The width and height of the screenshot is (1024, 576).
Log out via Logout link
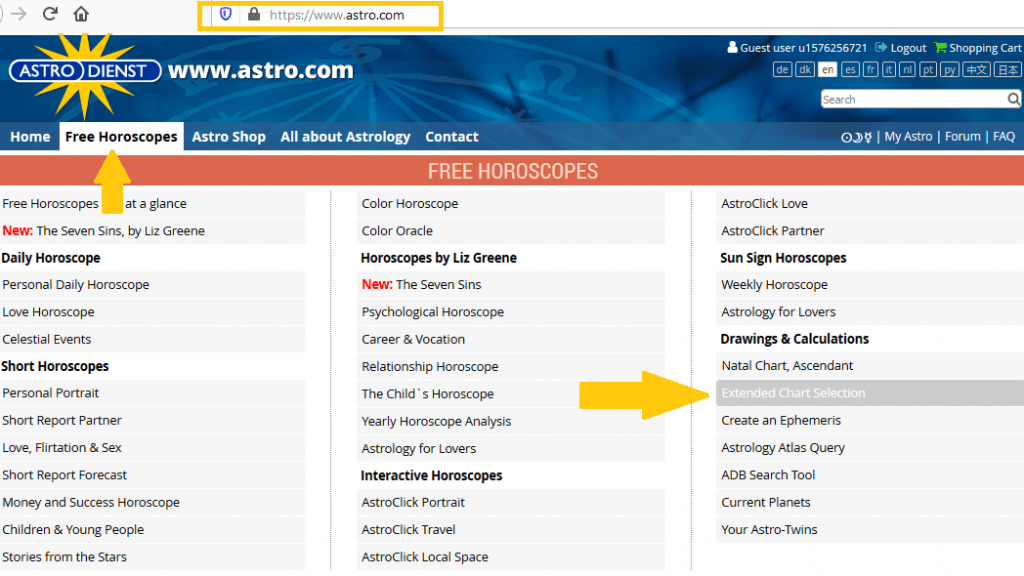[x=908, y=48]
